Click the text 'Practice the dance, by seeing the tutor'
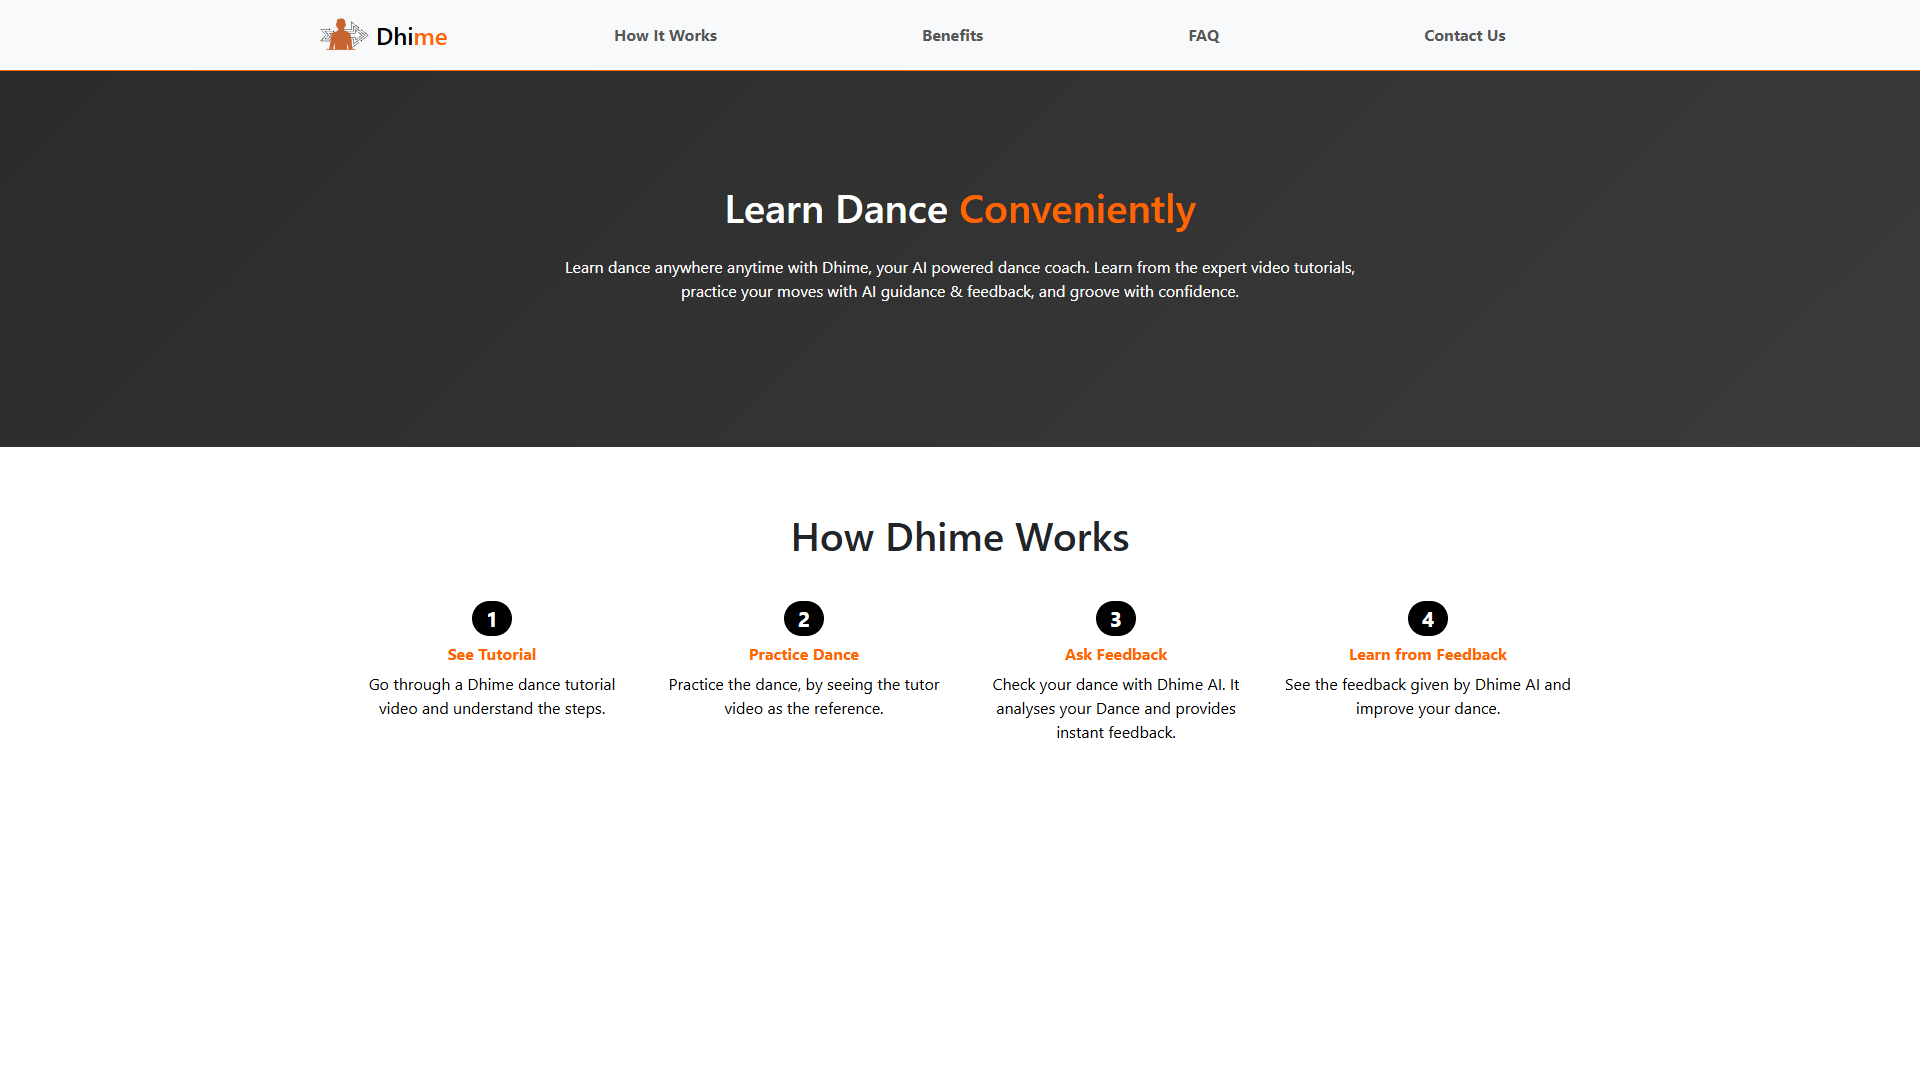The height and width of the screenshot is (1080, 1920). pyautogui.click(x=804, y=684)
